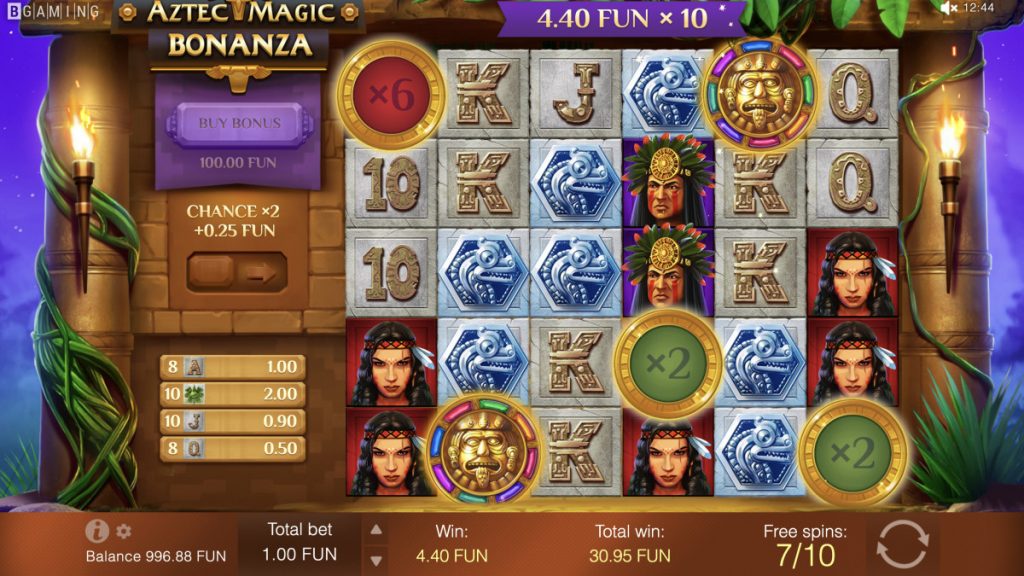Screen dimensions: 1024x576
Task: Click the golden Aztec mask scatter in bottom row
Action: [483, 449]
